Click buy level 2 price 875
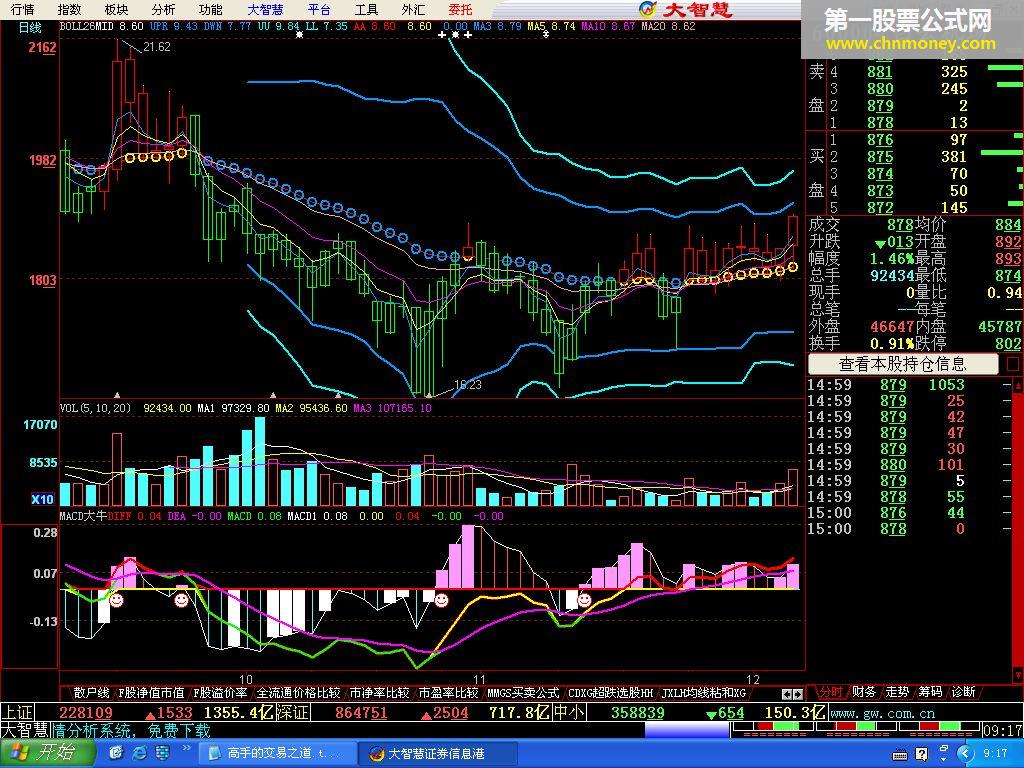The height and width of the screenshot is (768, 1024). coord(880,157)
